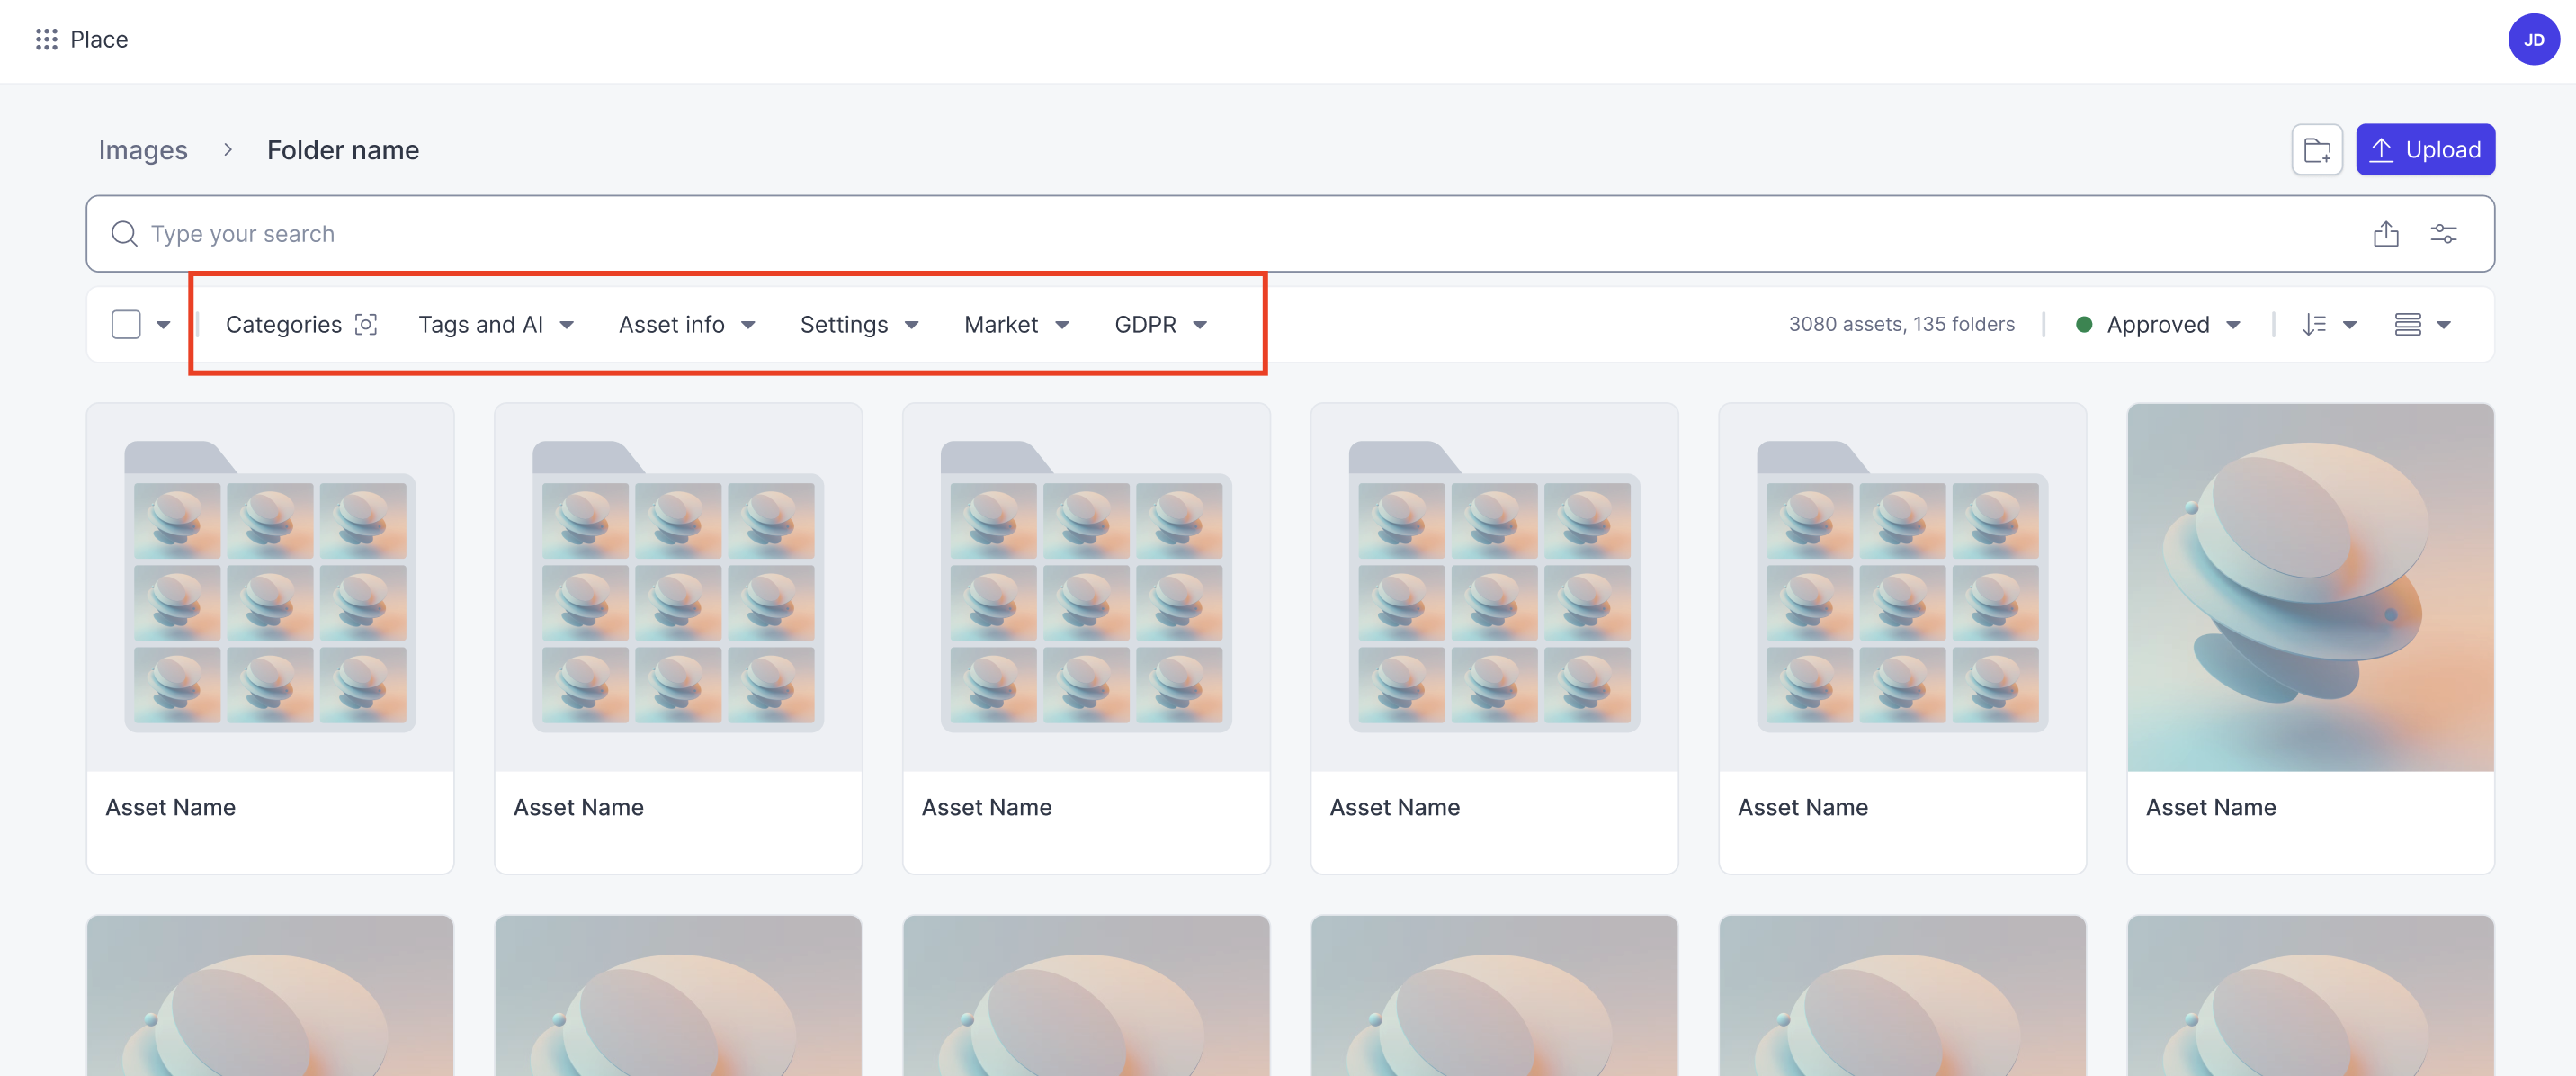This screenshot has width=2576, height=1076.
Task: Click the magnifier search icon
Action: click(x=124, y=234)
